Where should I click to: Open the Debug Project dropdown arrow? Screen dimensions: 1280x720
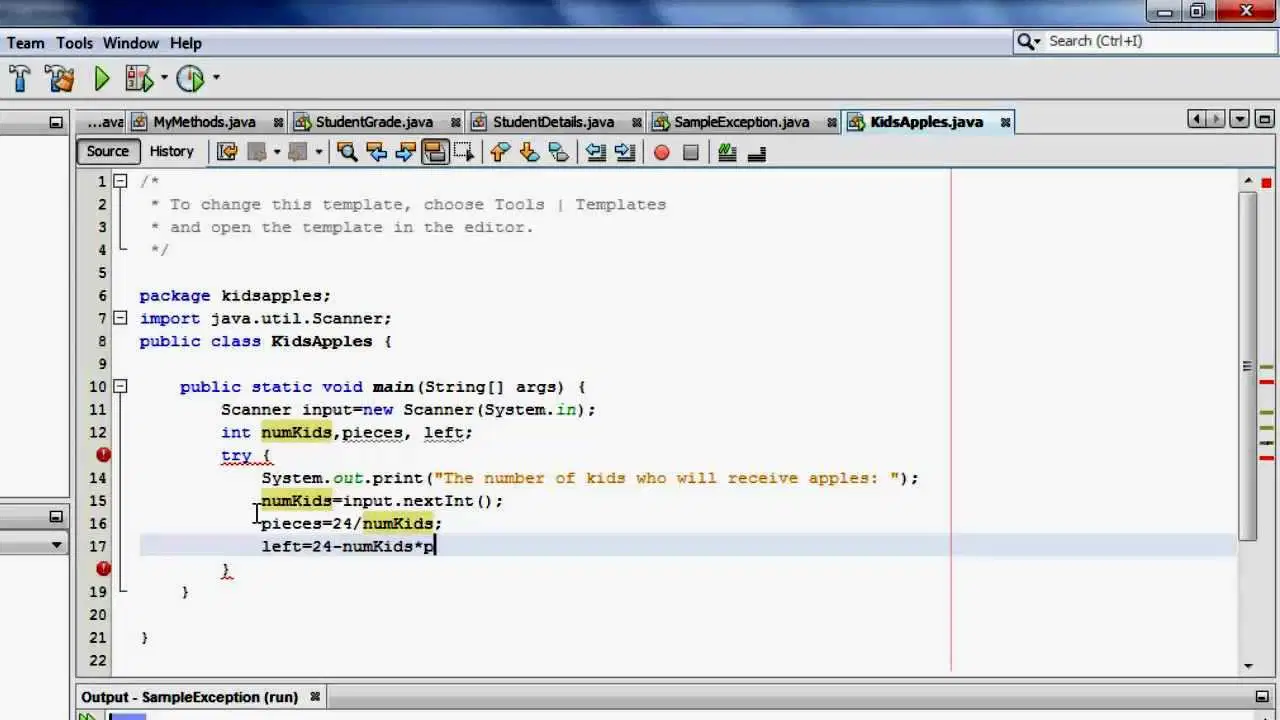(x=164, y=78)
